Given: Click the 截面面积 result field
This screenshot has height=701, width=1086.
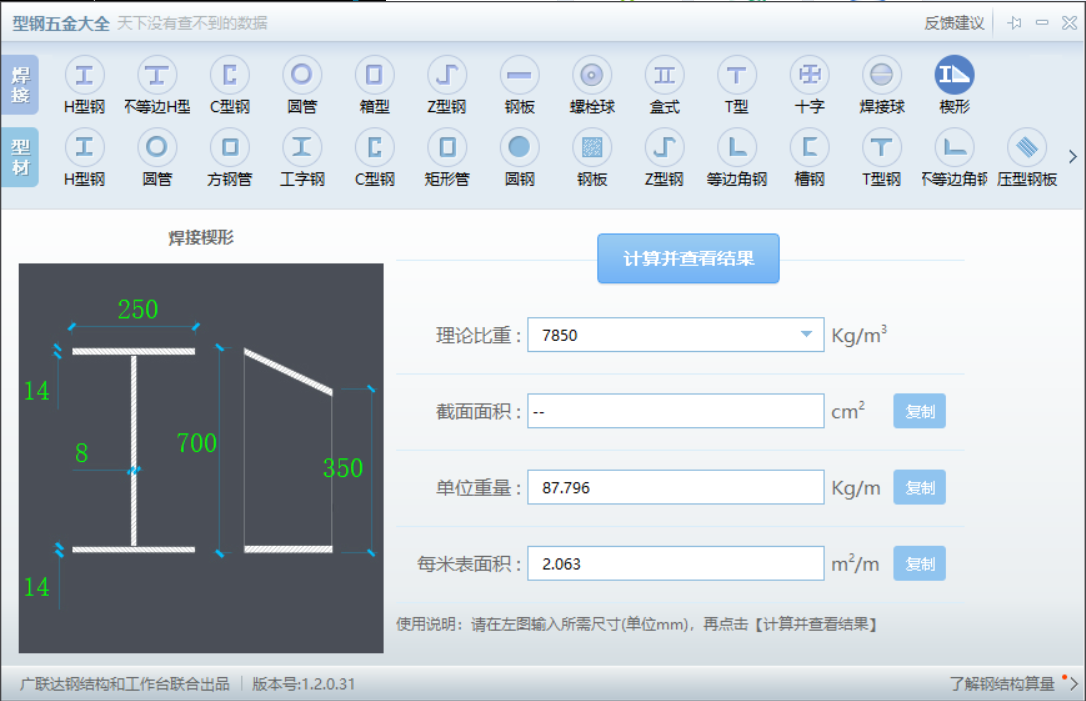Looking at the screenshot, I should coord(675,411).
